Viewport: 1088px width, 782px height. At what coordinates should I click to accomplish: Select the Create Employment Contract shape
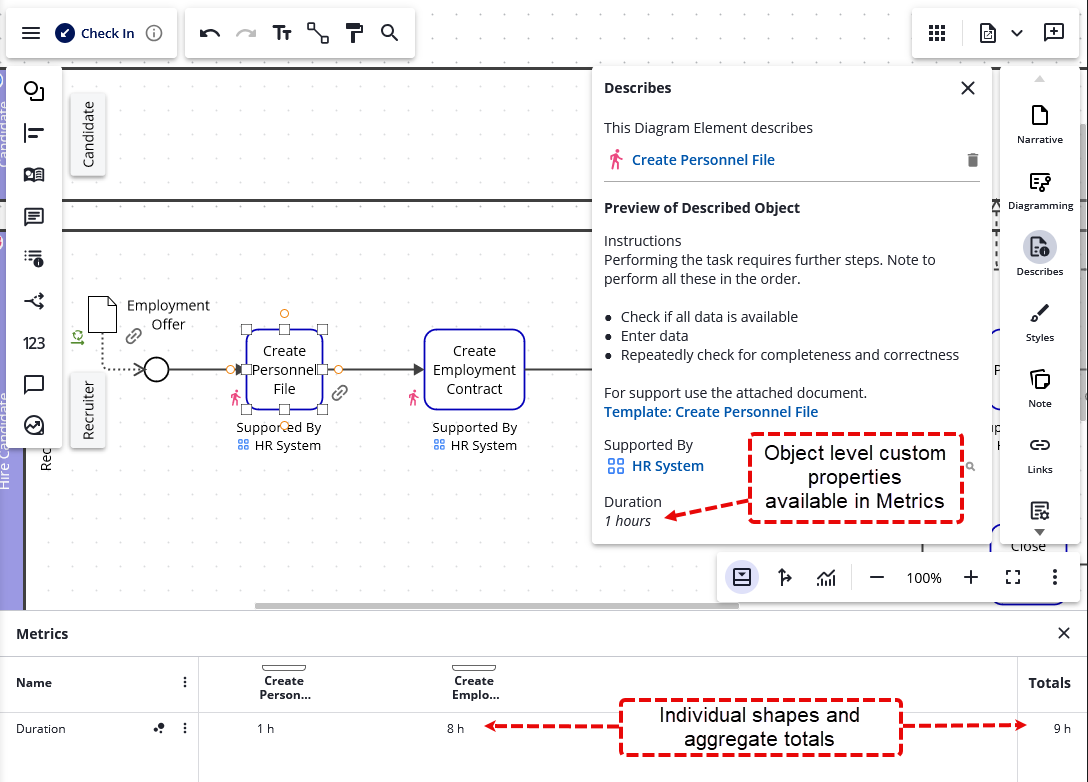coord(474,369)
